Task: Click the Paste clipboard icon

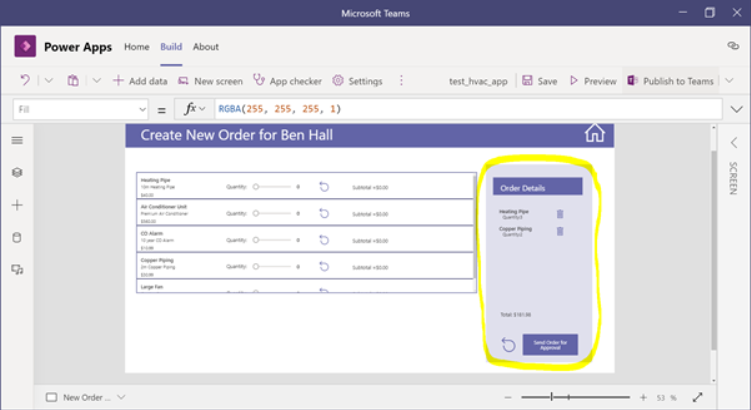Action: coord(73,80)
